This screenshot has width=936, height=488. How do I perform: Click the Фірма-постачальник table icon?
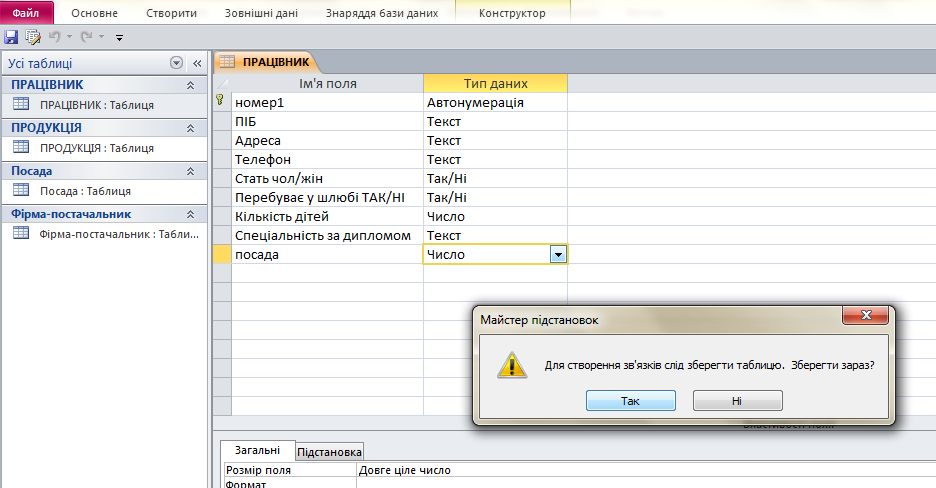point(21,233)
